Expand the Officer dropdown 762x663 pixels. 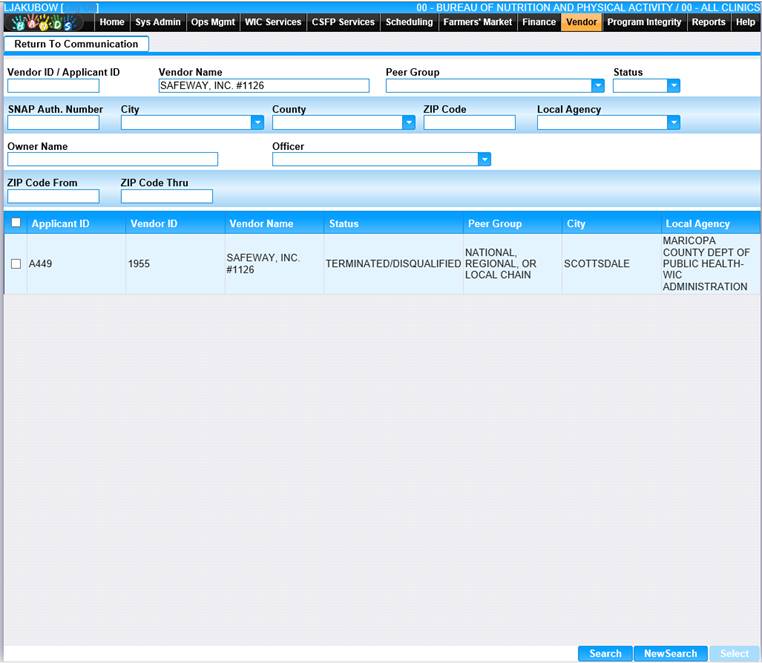point(485,159)
